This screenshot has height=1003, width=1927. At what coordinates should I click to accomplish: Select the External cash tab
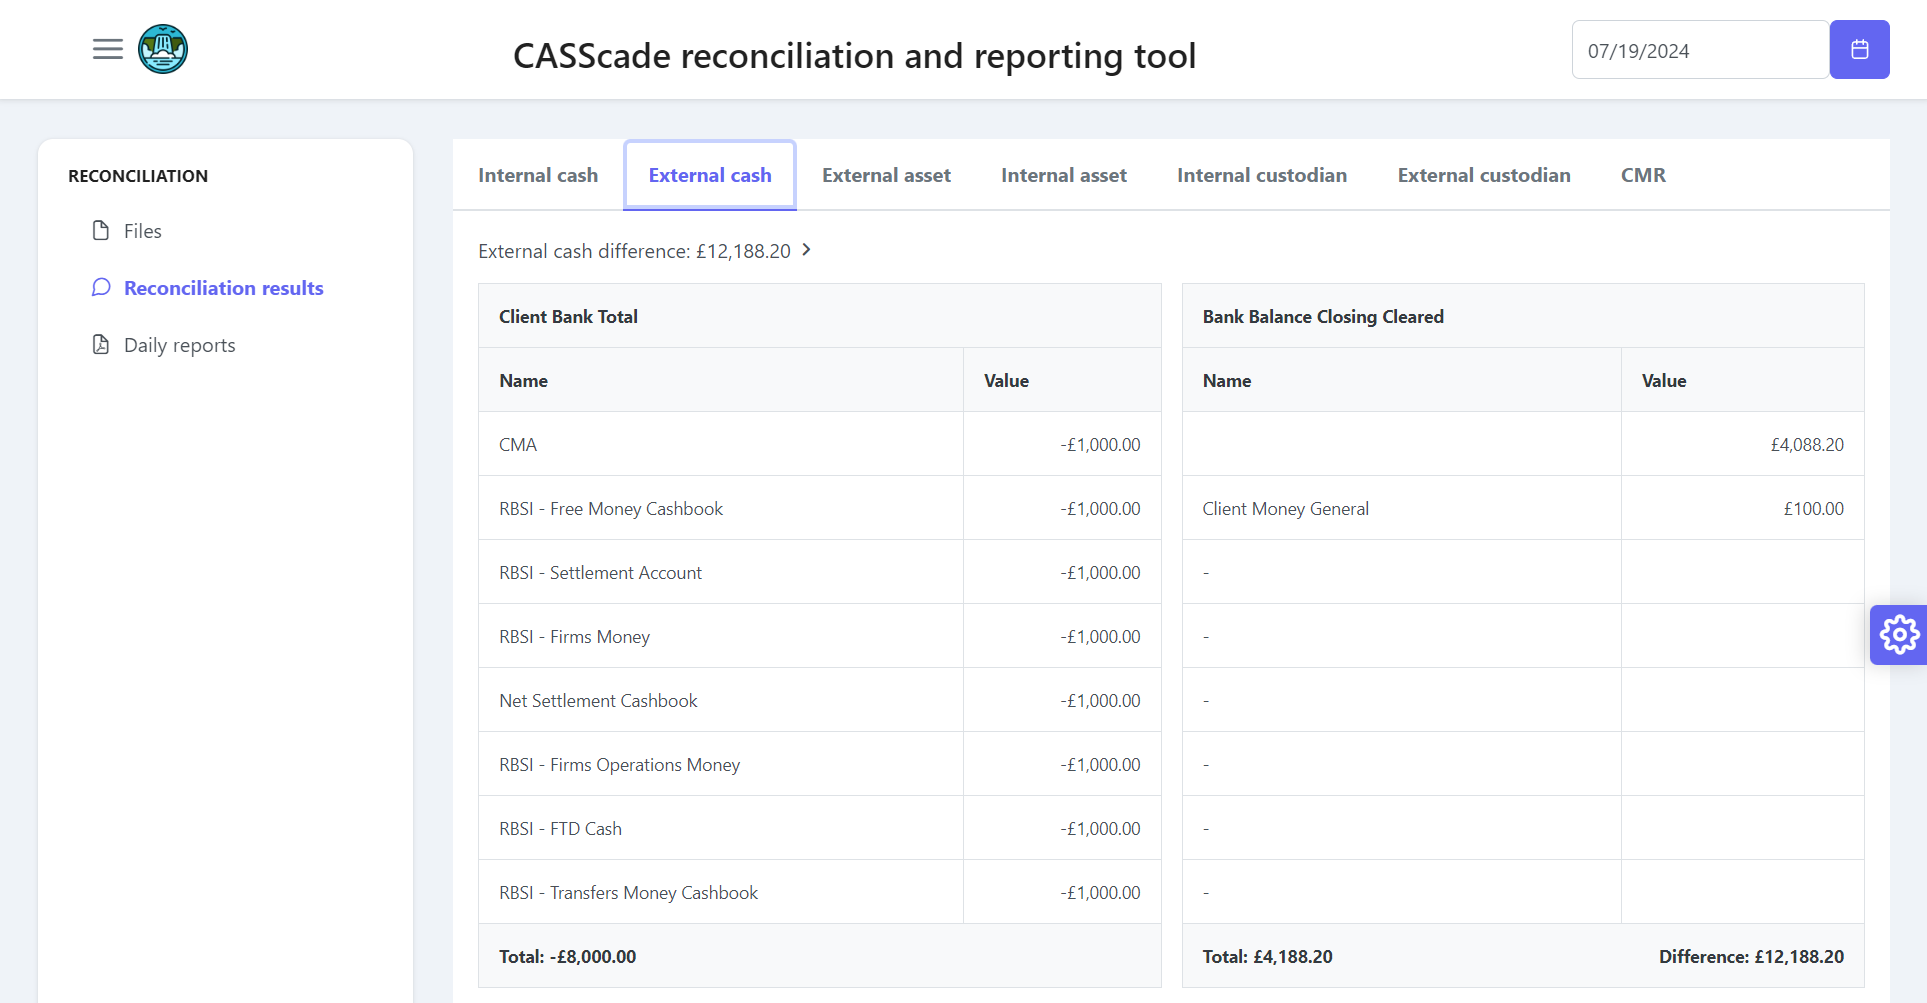coord(710,175)
